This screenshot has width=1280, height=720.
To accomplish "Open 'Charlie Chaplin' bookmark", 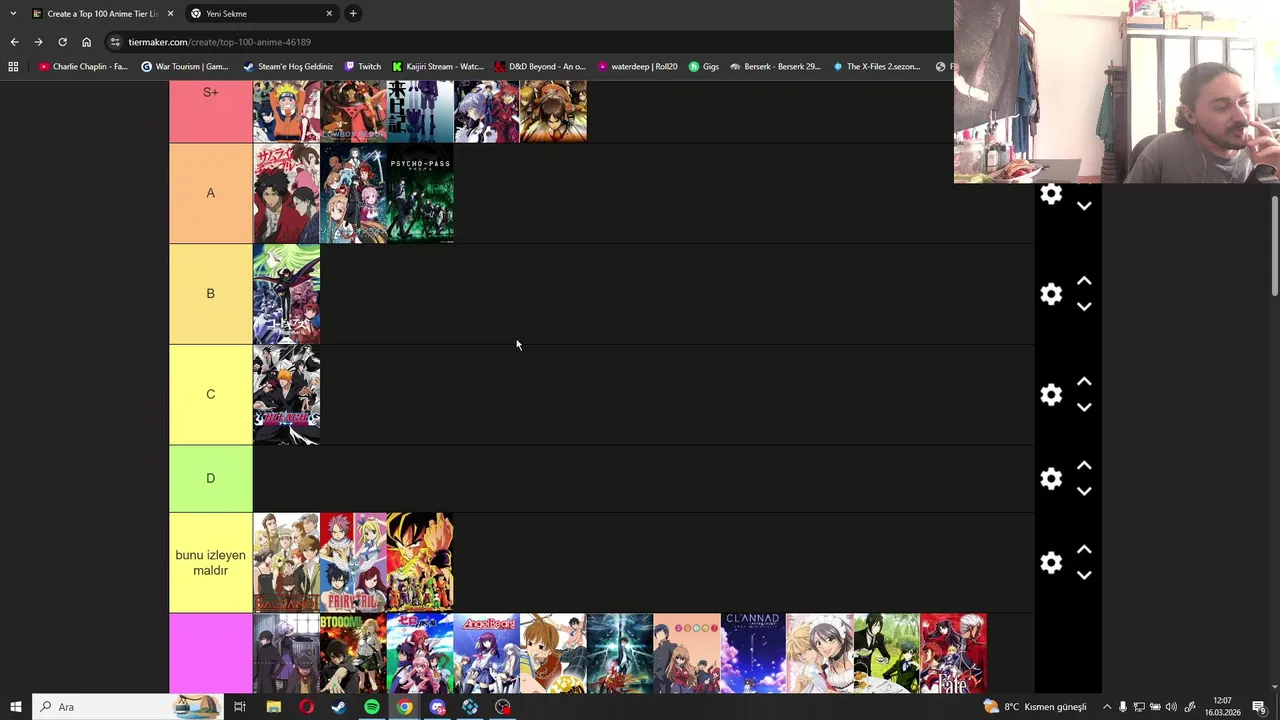I will (x=83, y=67).
